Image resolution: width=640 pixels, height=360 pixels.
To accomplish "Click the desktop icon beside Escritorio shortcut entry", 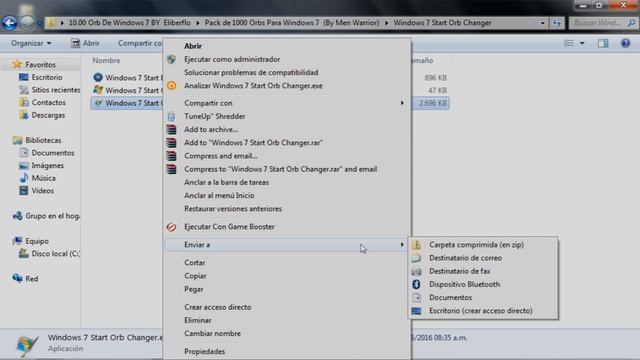I will click(416, 311).
